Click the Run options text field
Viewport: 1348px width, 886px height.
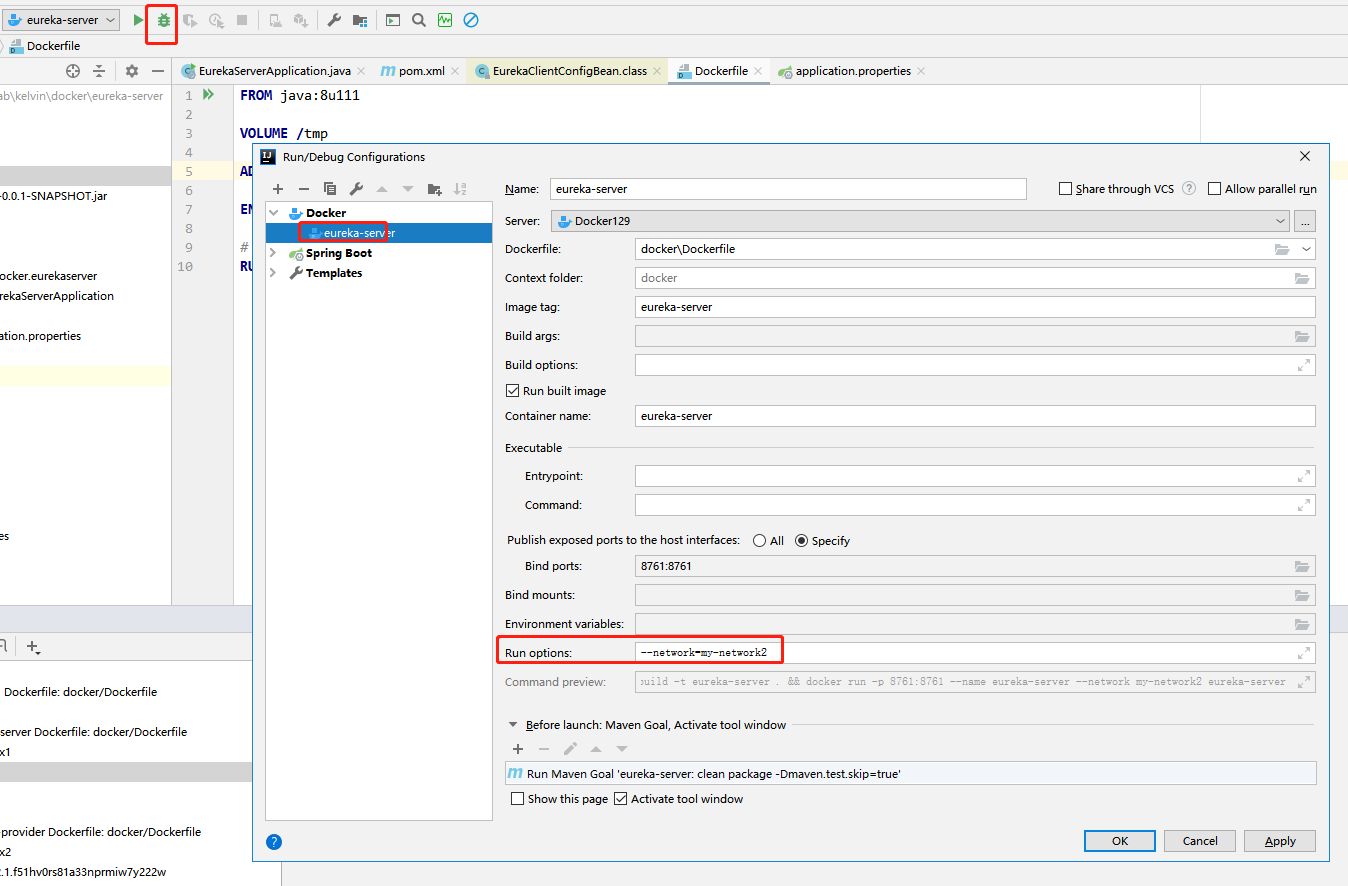click(x=975, y=653)
